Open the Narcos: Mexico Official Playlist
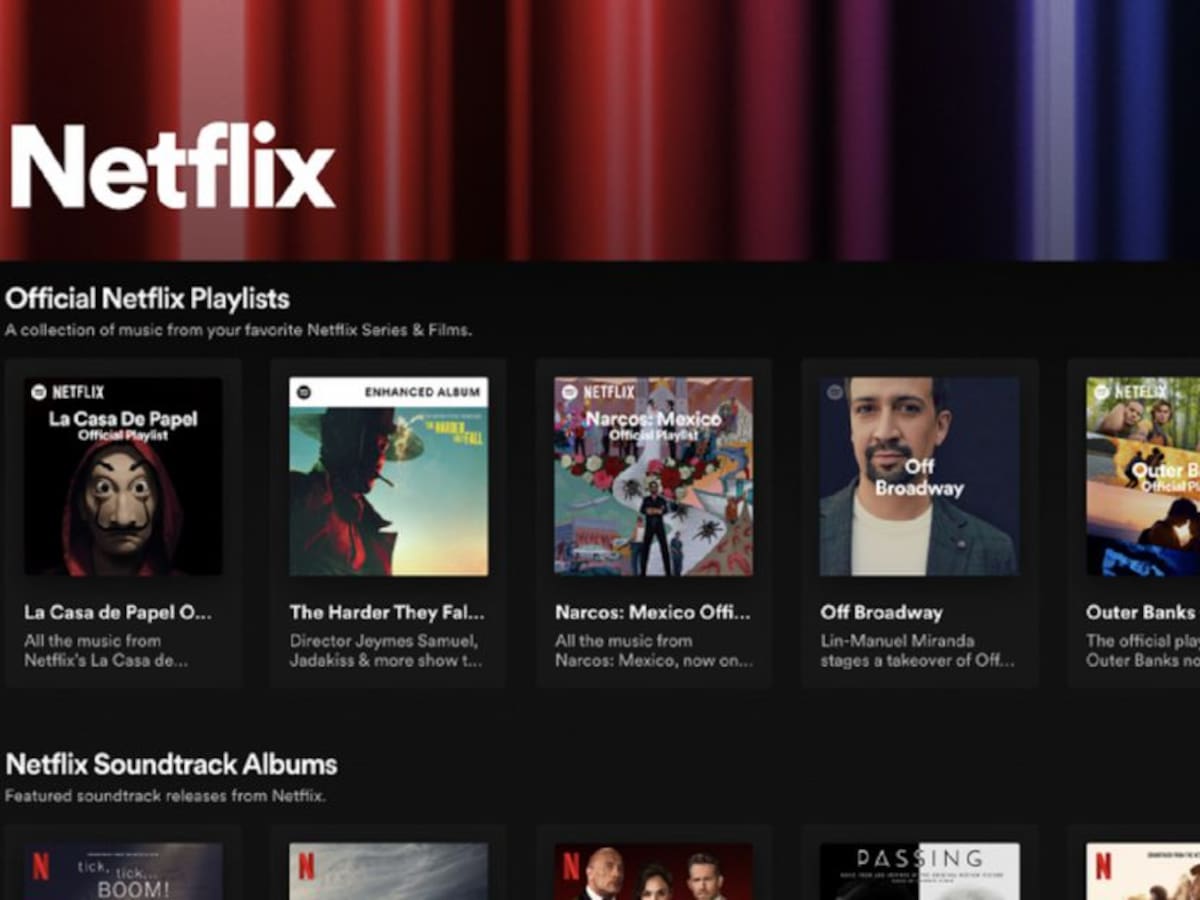The height and width of the screenshot is (900, 1200). pos(653,476)
